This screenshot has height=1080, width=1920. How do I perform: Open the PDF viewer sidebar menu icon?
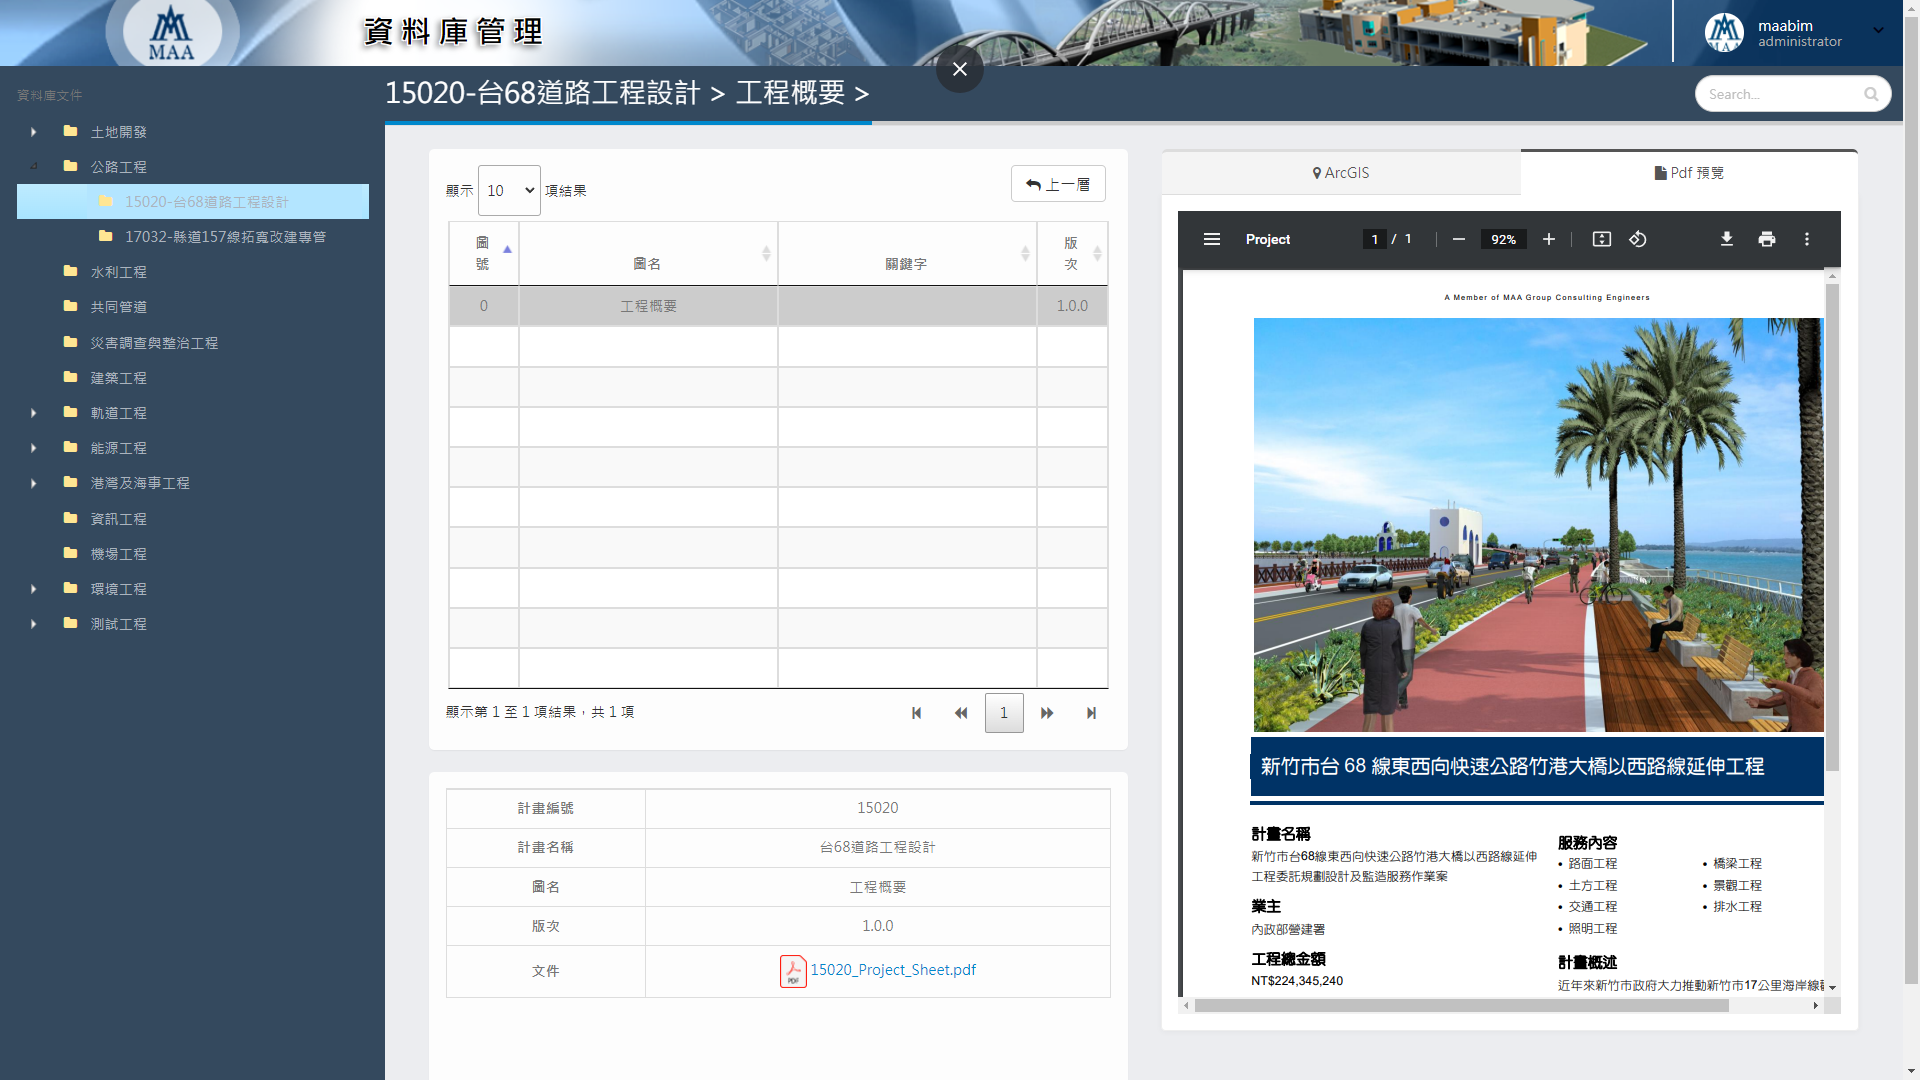tap(1212, 239)
